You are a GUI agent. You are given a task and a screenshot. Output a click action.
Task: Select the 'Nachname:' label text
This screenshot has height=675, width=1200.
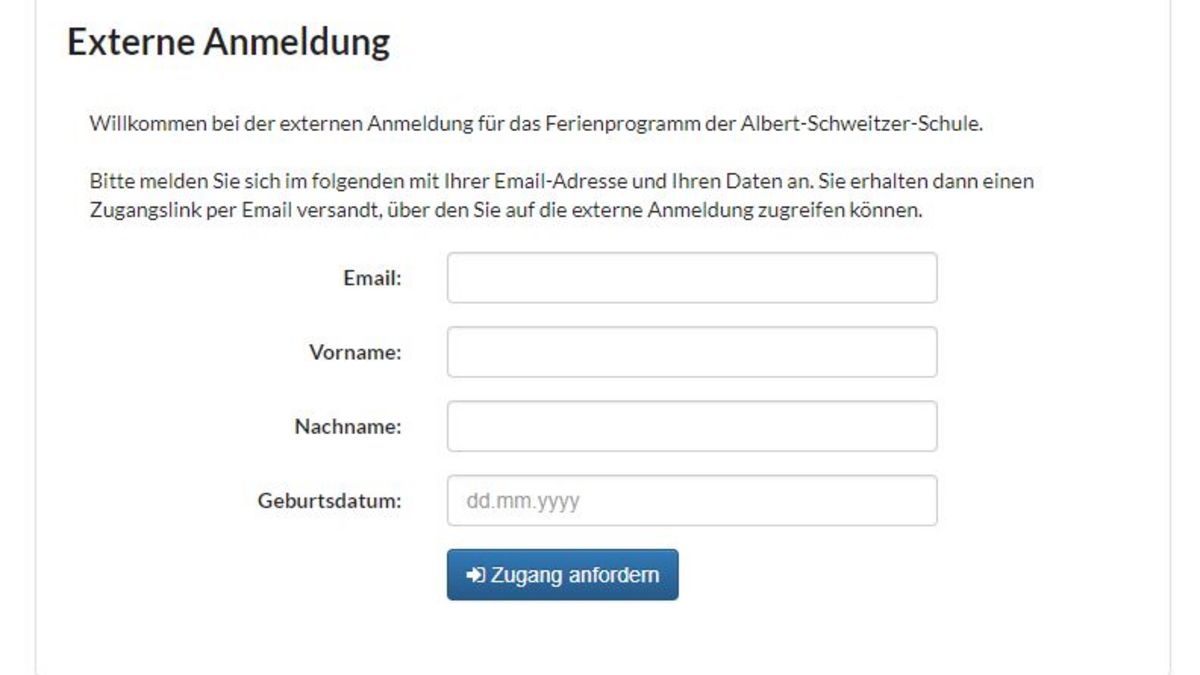348,426
